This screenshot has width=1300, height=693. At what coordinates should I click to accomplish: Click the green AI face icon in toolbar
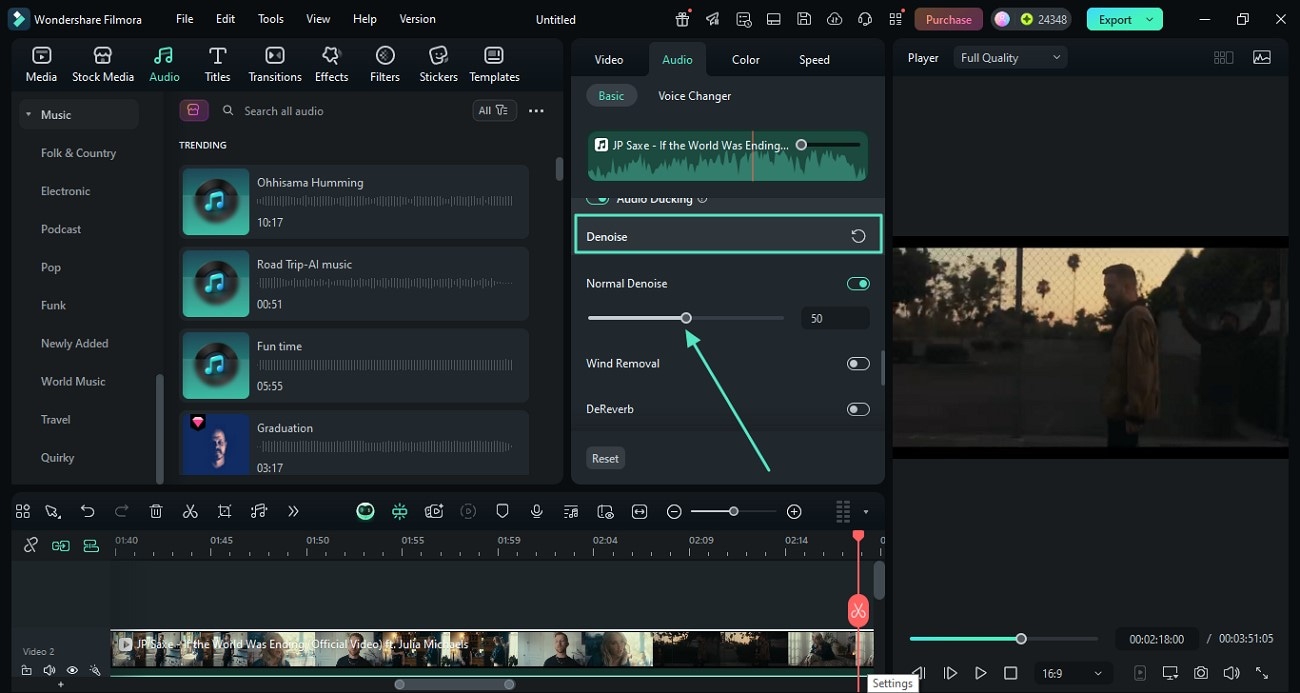point(366,511)
